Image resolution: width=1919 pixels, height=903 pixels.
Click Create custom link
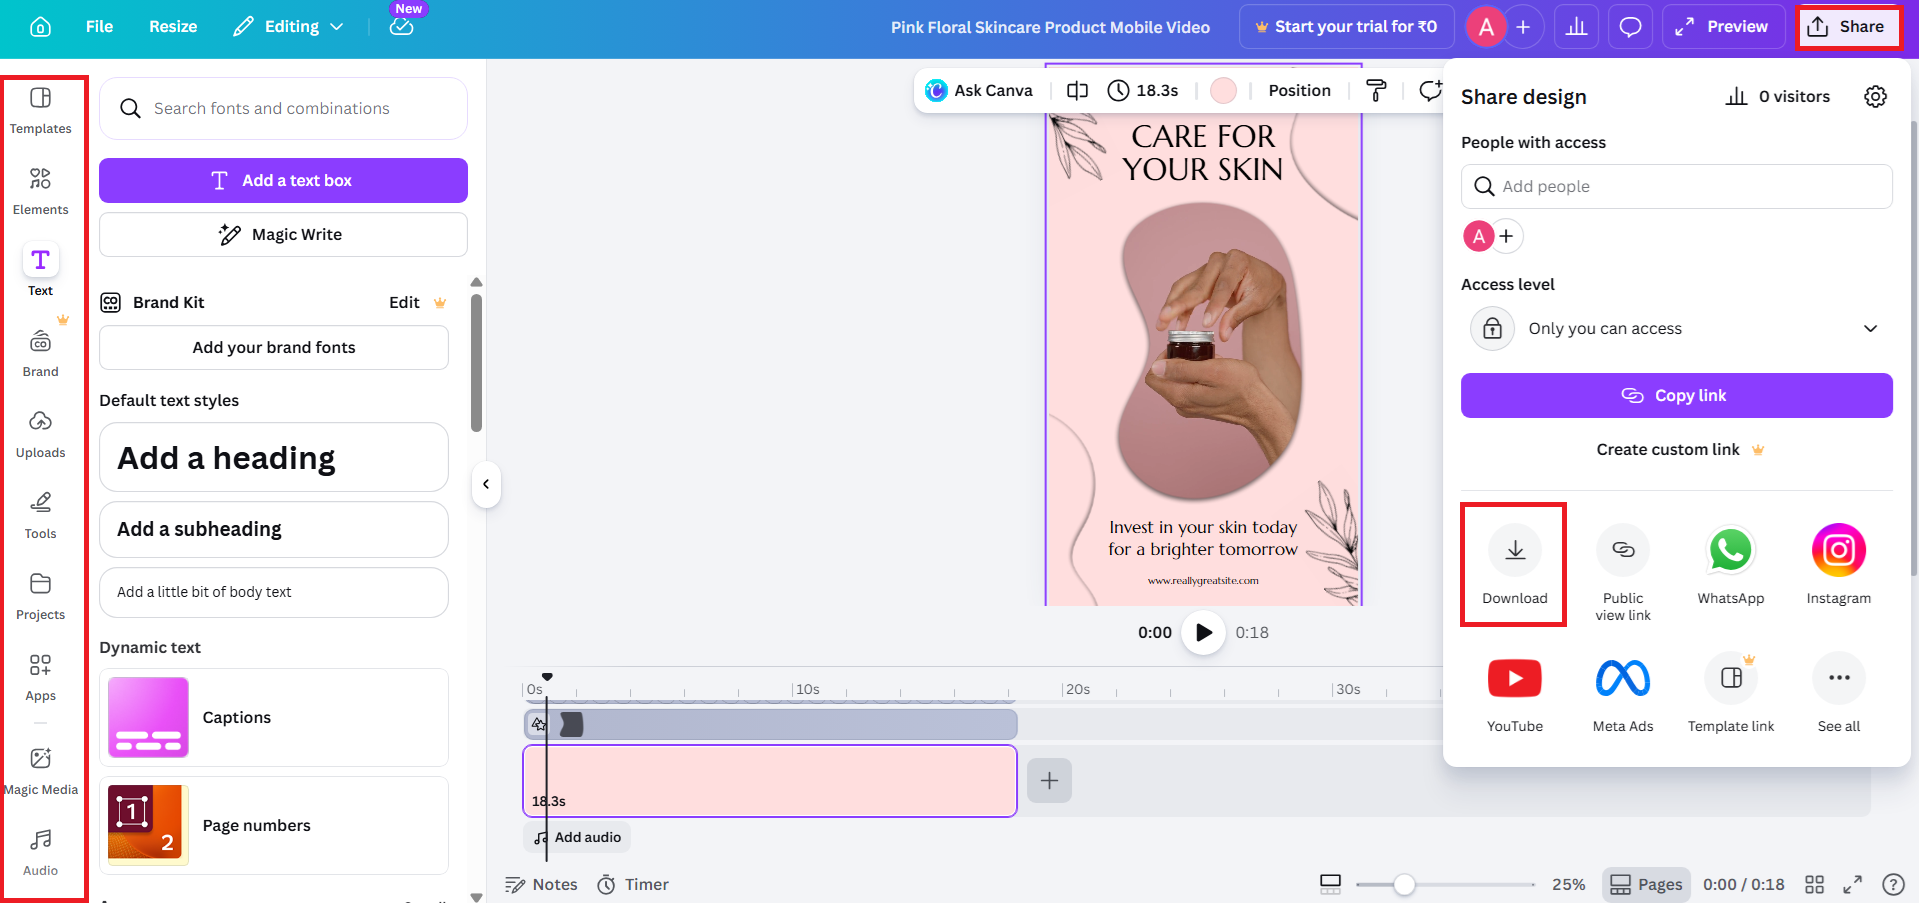(x=1679, y=449)
